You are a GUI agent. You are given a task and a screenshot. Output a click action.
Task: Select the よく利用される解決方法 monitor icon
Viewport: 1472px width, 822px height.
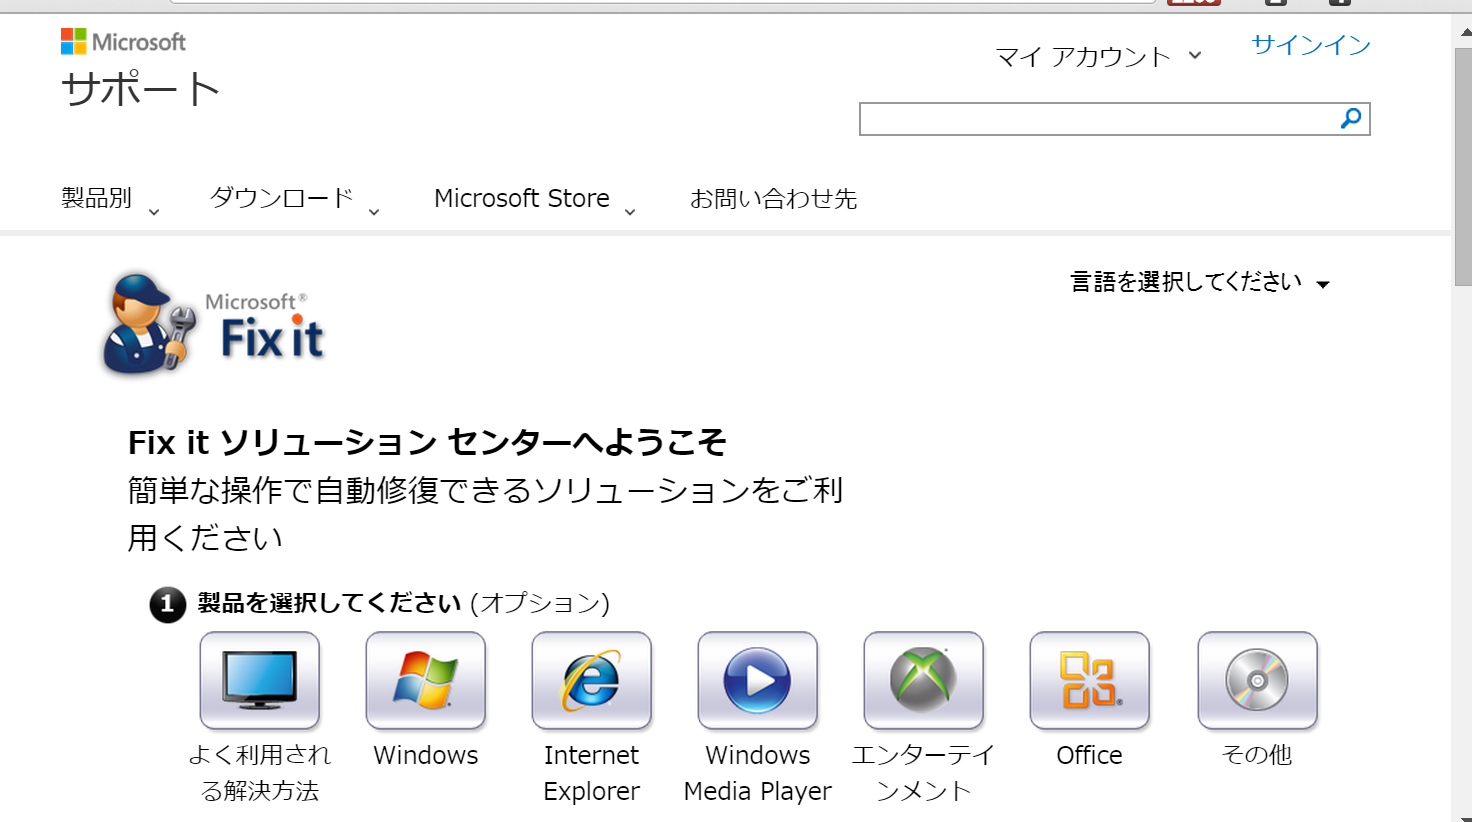(x=260, y=681)
